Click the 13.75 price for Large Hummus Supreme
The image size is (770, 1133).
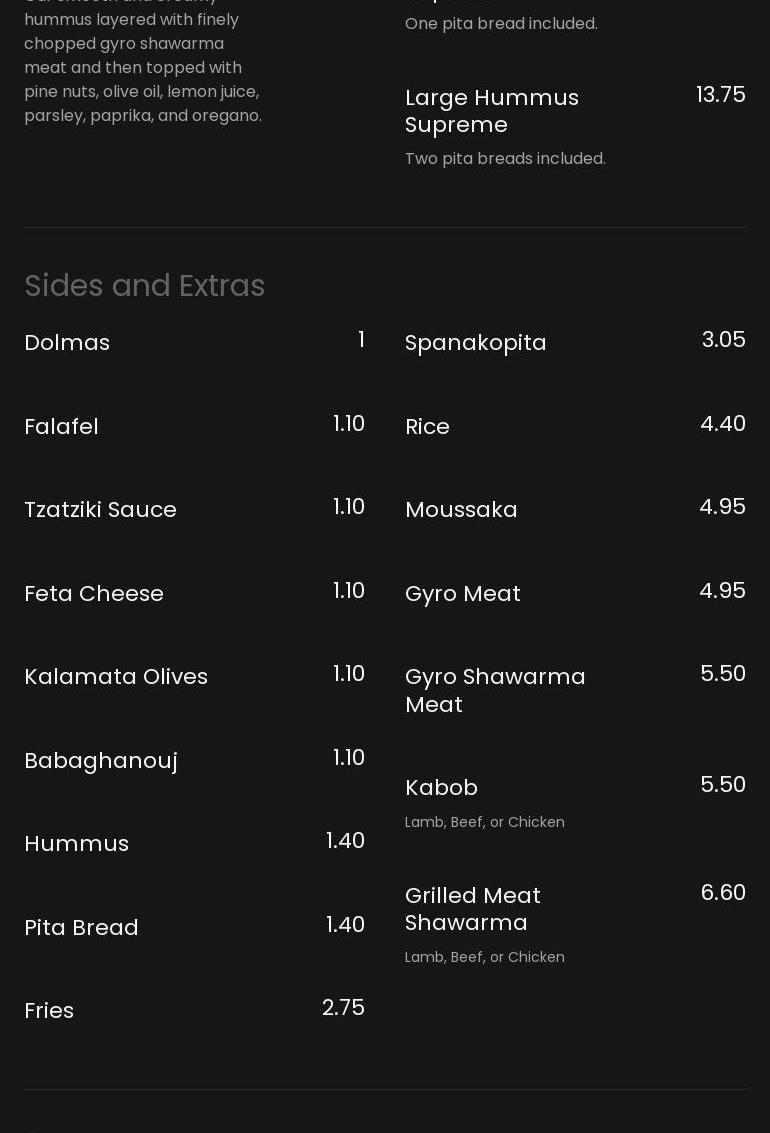720,94
